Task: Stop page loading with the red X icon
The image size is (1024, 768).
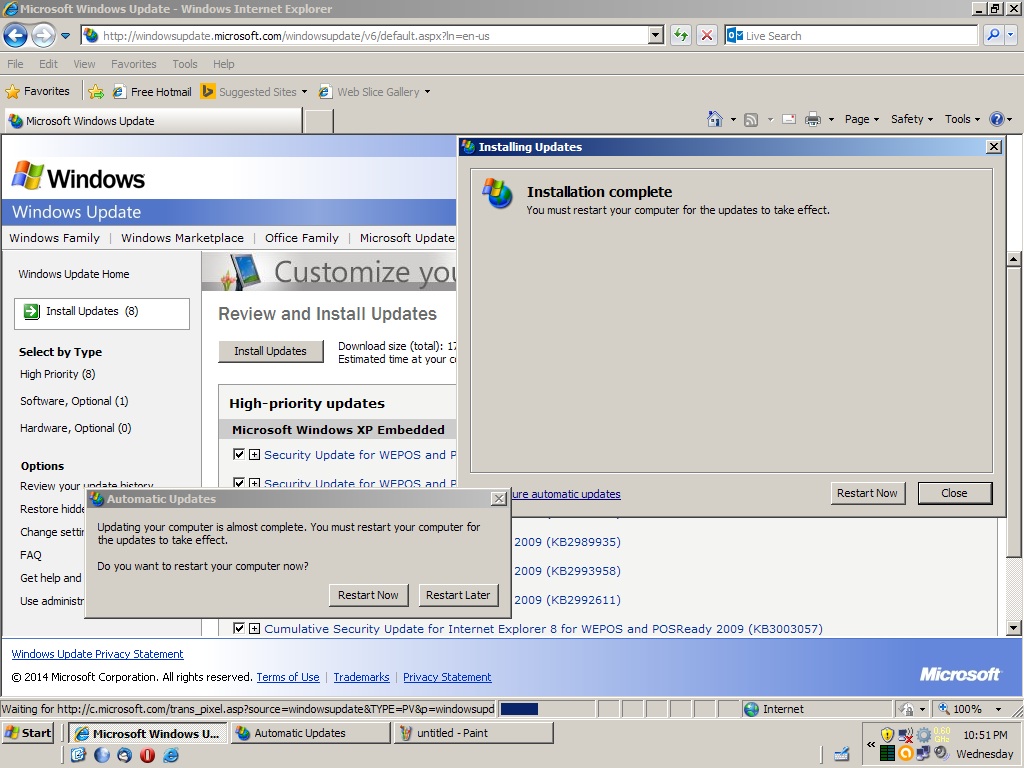Action: (x=707, y=35)
